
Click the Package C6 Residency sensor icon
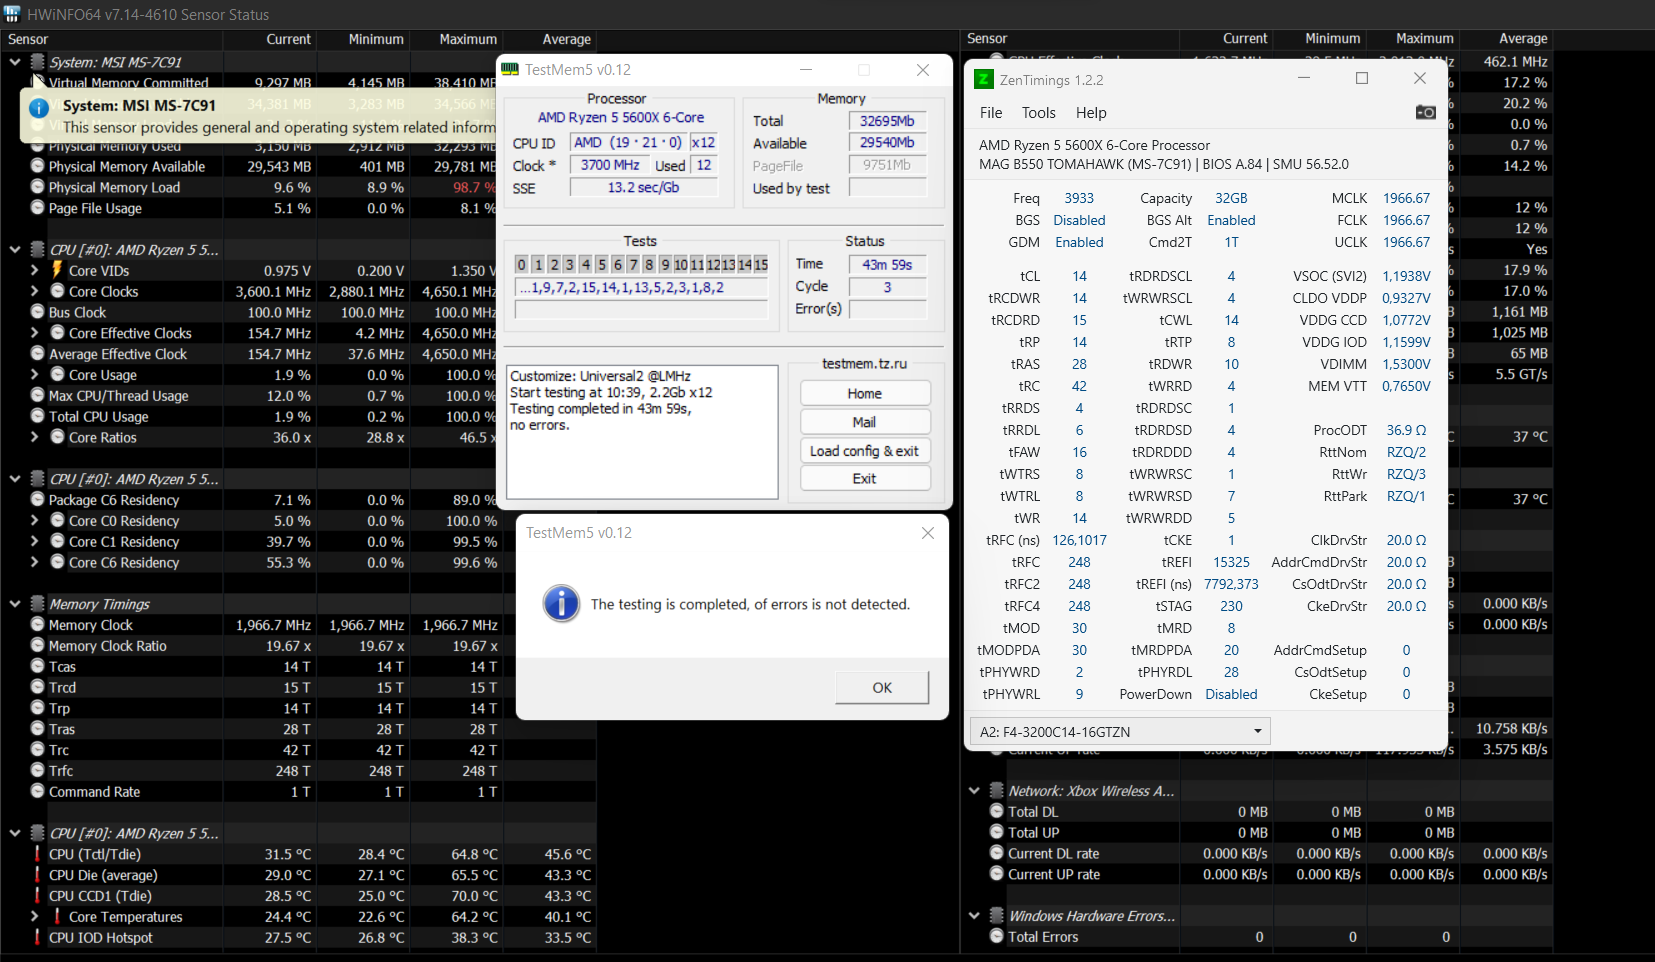point(38,499)
